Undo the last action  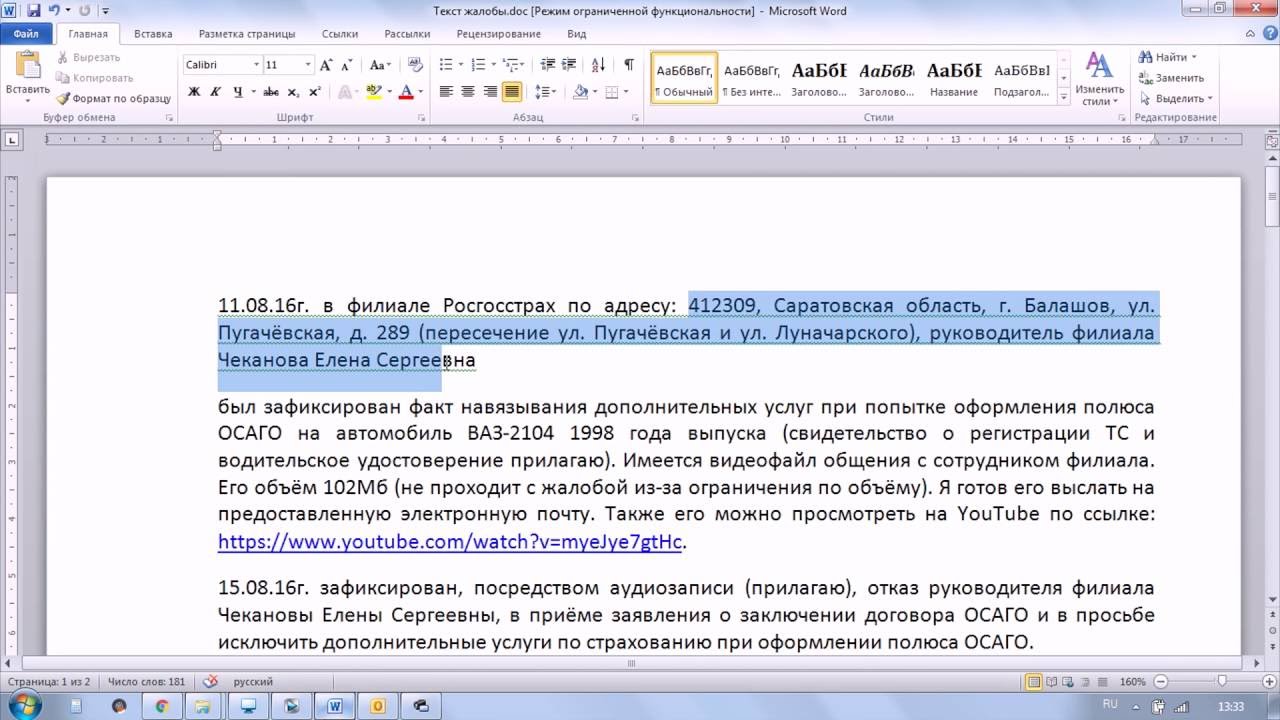pos(54,11)
